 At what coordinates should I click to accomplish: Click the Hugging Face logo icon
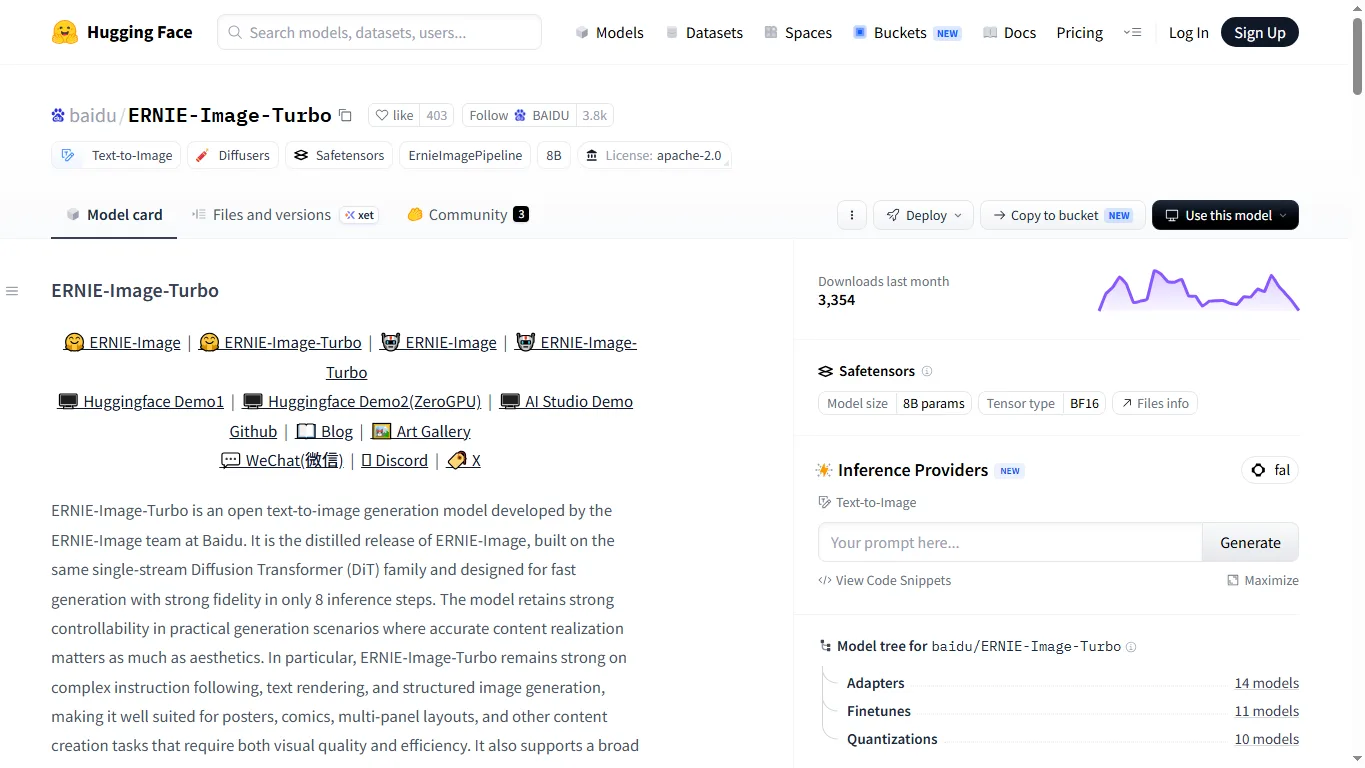(x=65, y=32)
